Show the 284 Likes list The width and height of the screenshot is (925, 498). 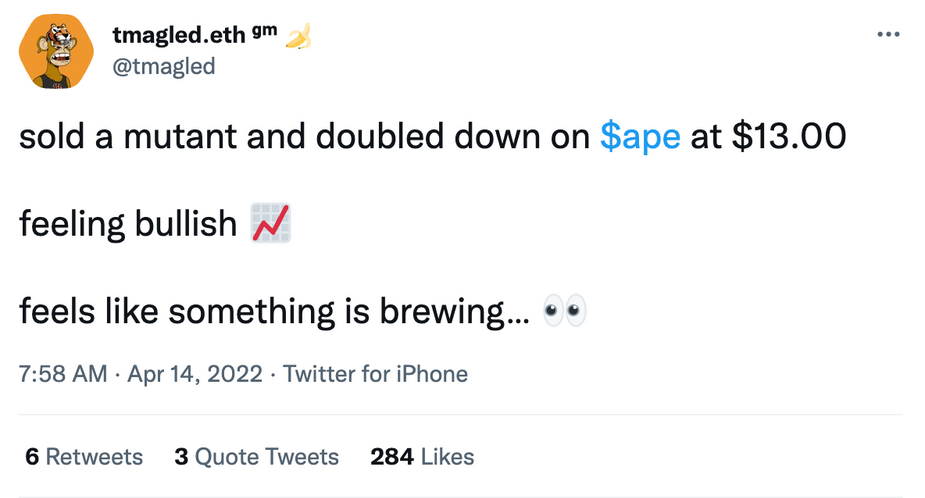coord(422,457)
